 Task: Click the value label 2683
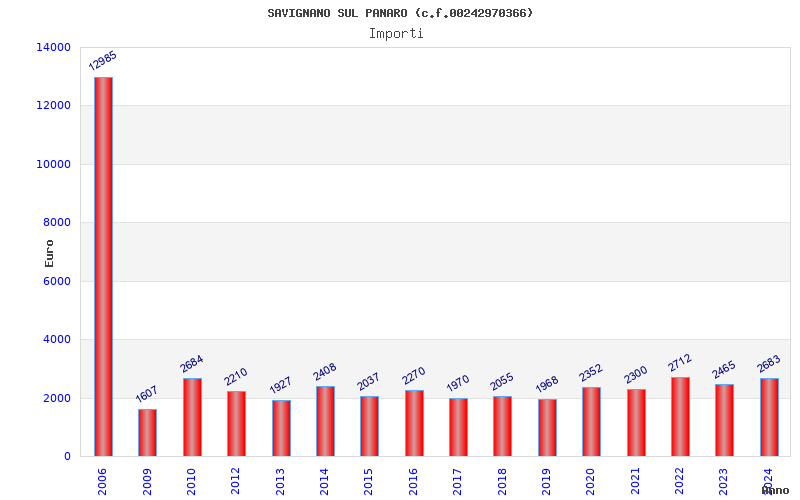[x=768, y=364]
